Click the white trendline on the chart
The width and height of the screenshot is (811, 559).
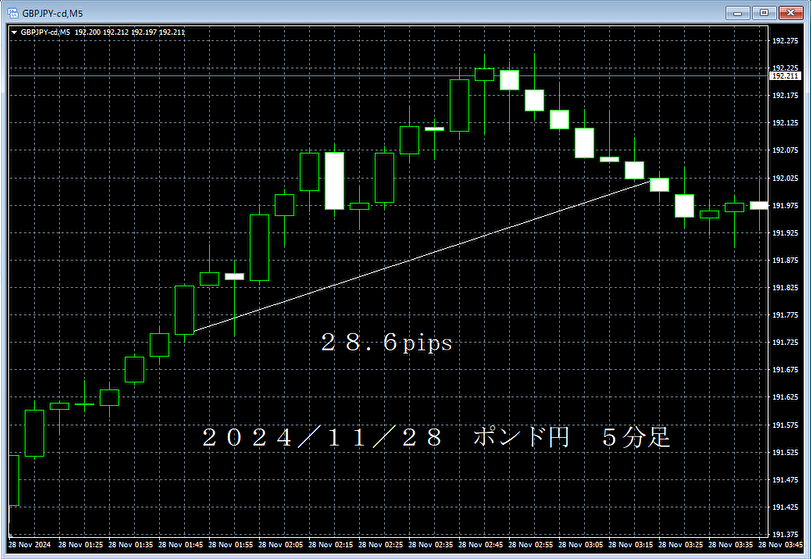[422, 256]
